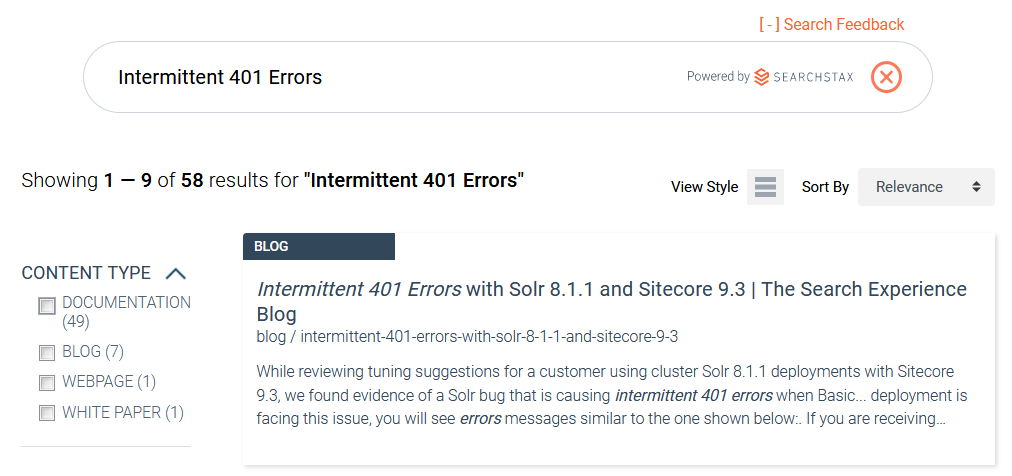Check the BLOG (7) filter
This screenshot has height=476, width=1012.
pos(47,352)
